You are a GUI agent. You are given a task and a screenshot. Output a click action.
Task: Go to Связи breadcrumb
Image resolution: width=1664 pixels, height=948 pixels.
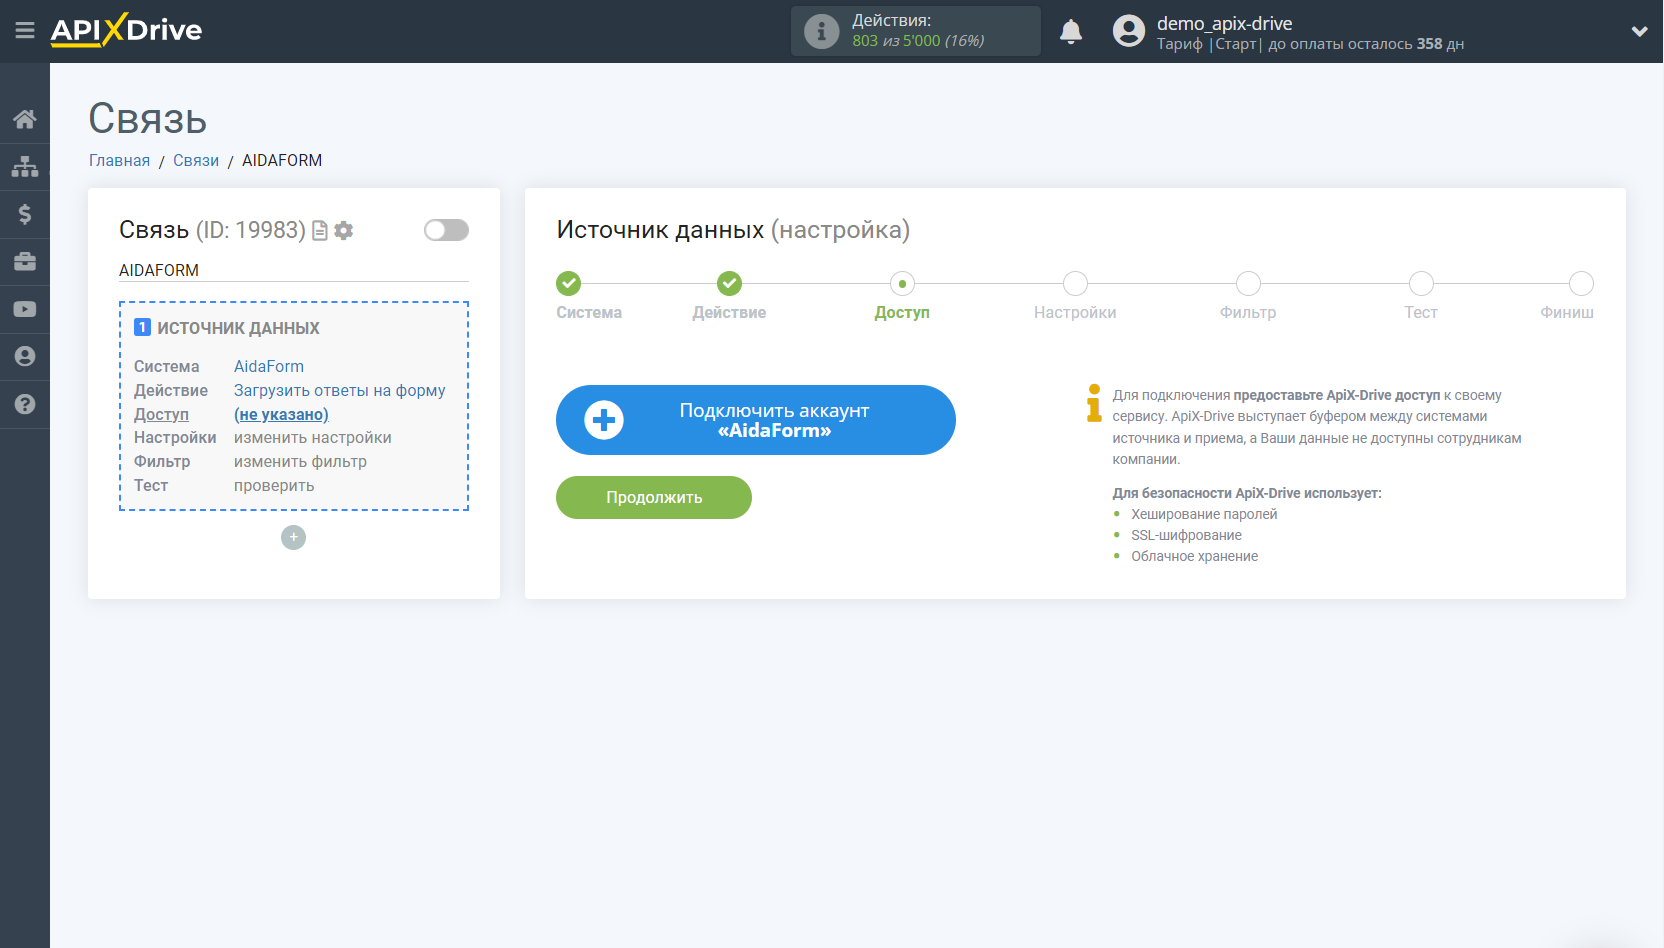pos(196,160)
